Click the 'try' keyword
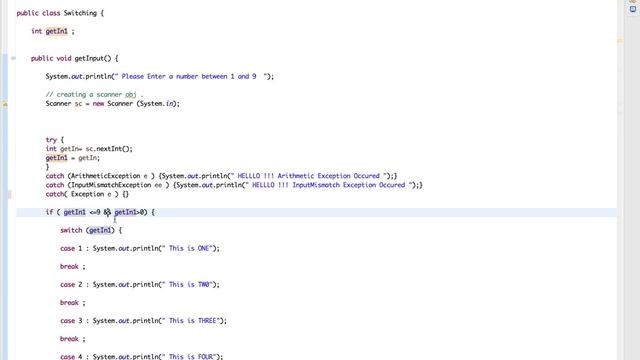The image size is (640, 360). tap(51, 140)
